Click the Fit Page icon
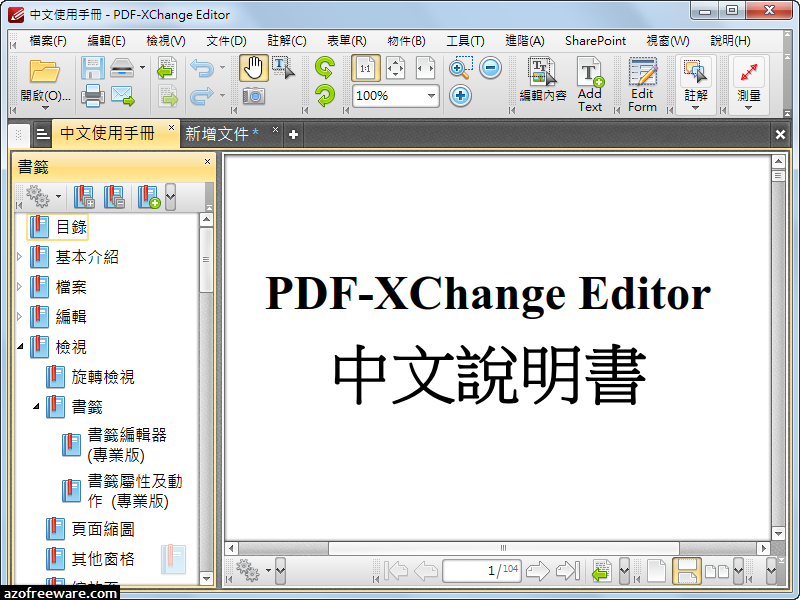The image size is (800, 600). pos(395,68)
